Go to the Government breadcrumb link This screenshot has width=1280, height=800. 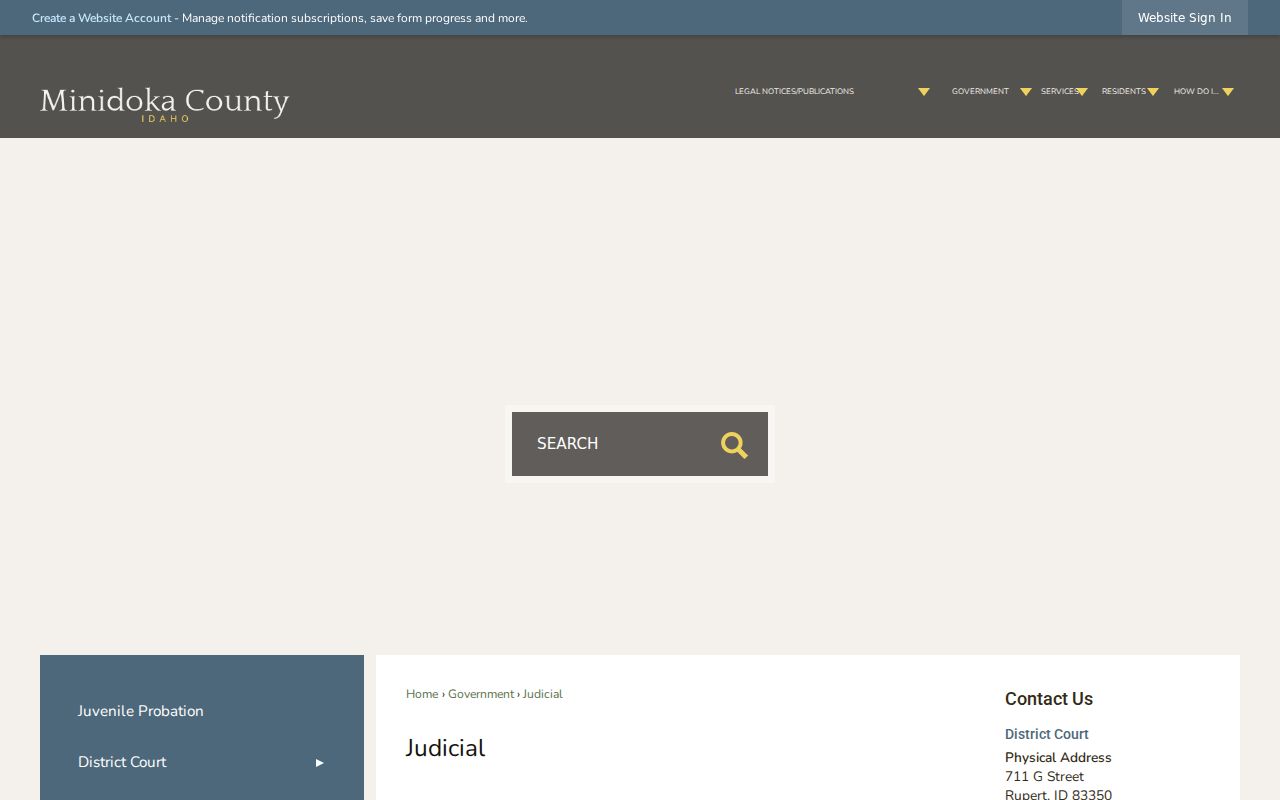point(481,694)
